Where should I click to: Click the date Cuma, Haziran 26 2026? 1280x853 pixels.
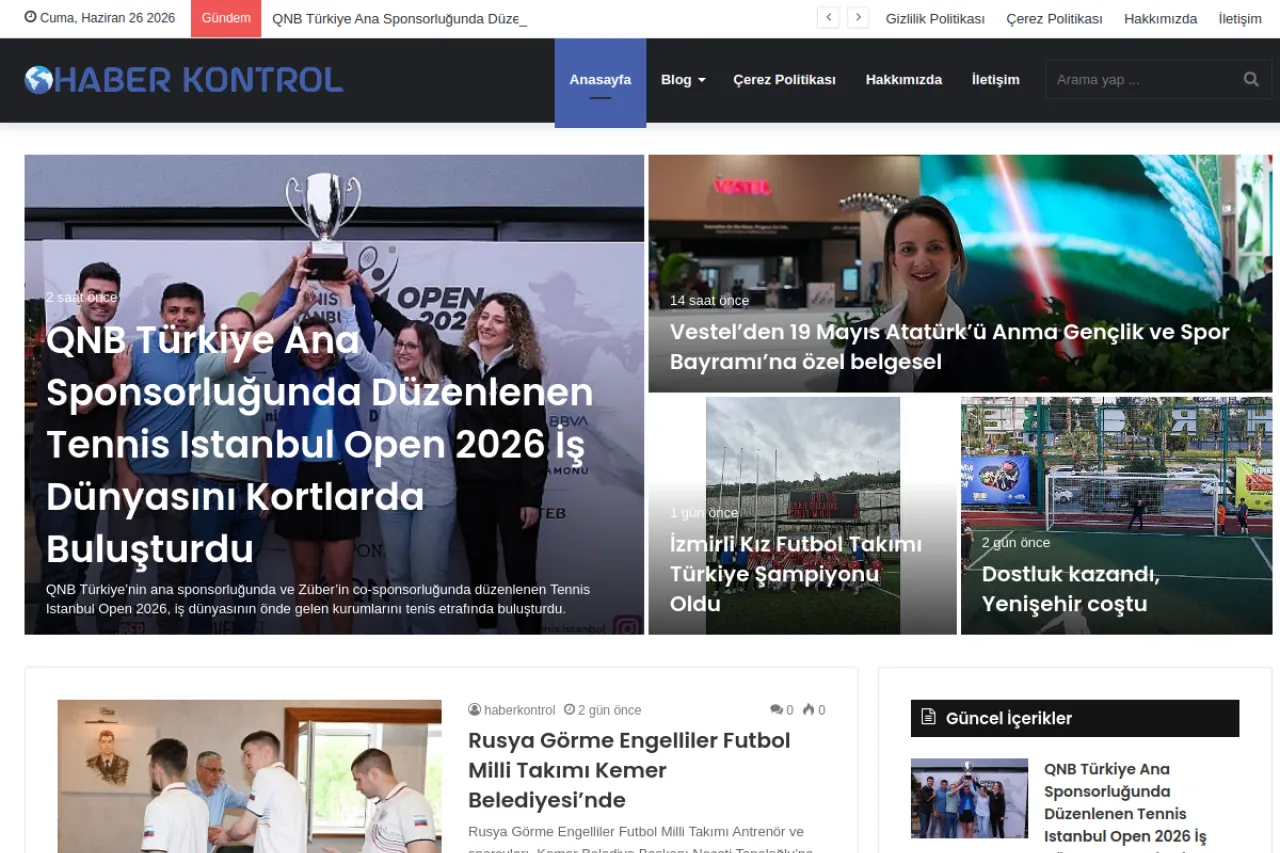click(107, 18)
